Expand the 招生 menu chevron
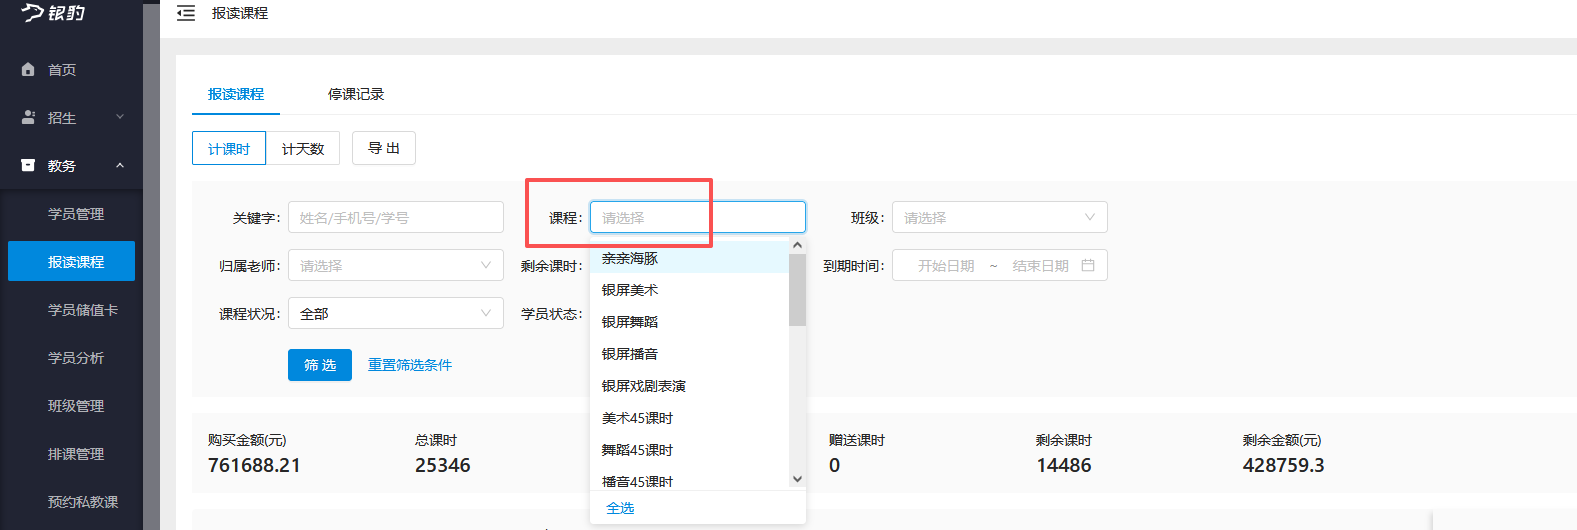The height and width of the screenshot is (530, 1577). (x=120, y=117)
